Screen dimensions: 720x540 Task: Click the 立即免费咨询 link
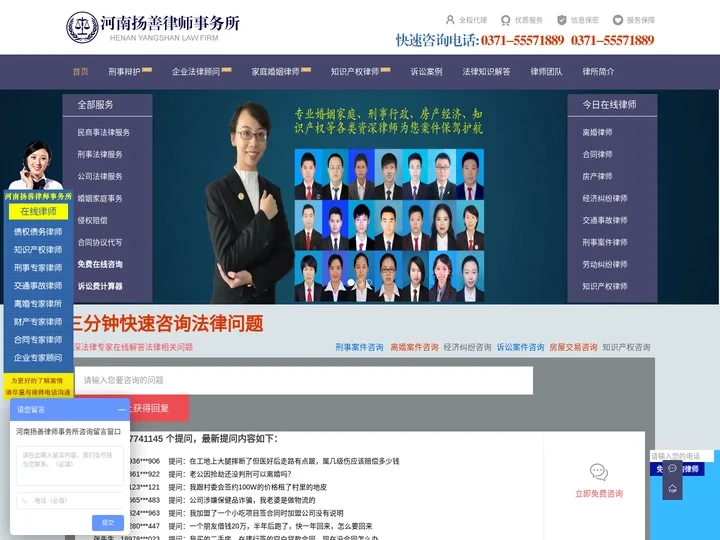pyautogui.click(x=599, y=494)
